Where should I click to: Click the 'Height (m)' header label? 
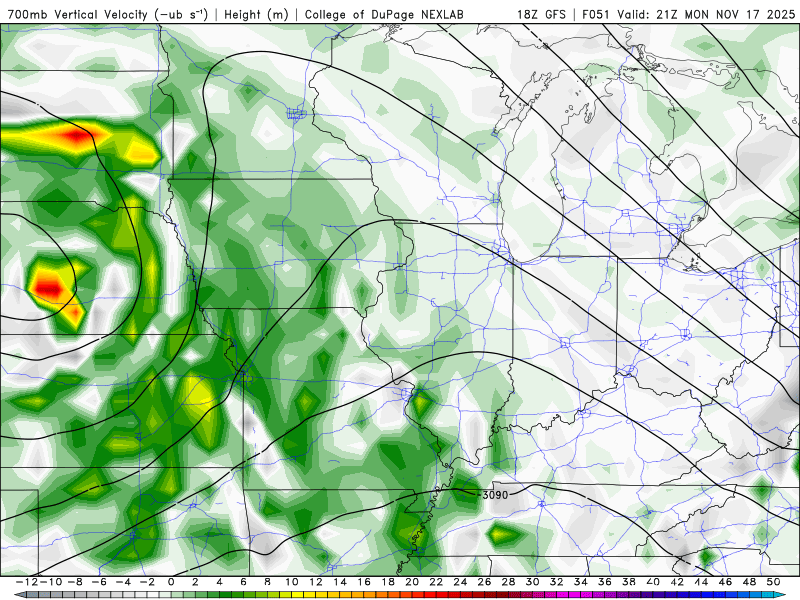[256, 14]
